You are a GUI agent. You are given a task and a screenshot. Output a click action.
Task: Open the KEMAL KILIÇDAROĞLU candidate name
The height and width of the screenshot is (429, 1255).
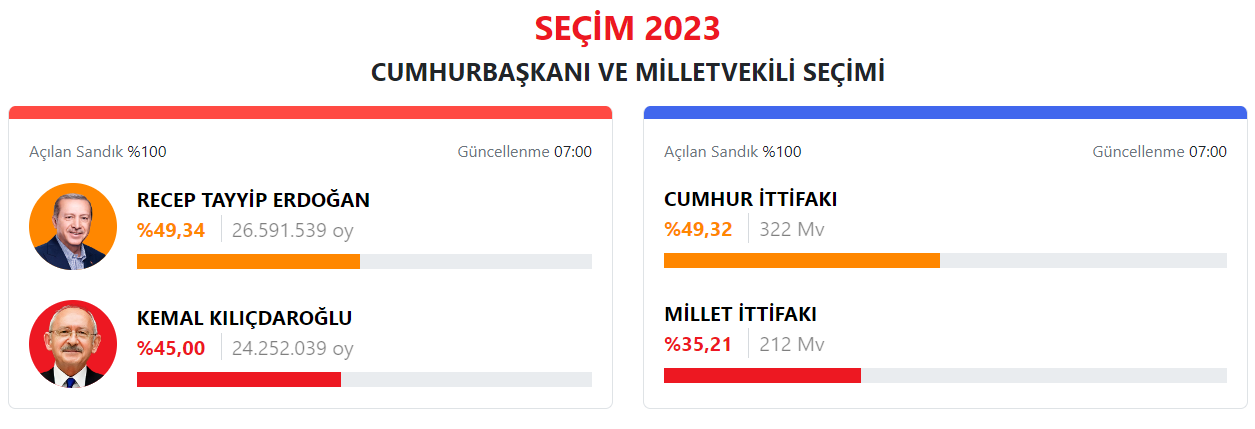tap(244, 318)
